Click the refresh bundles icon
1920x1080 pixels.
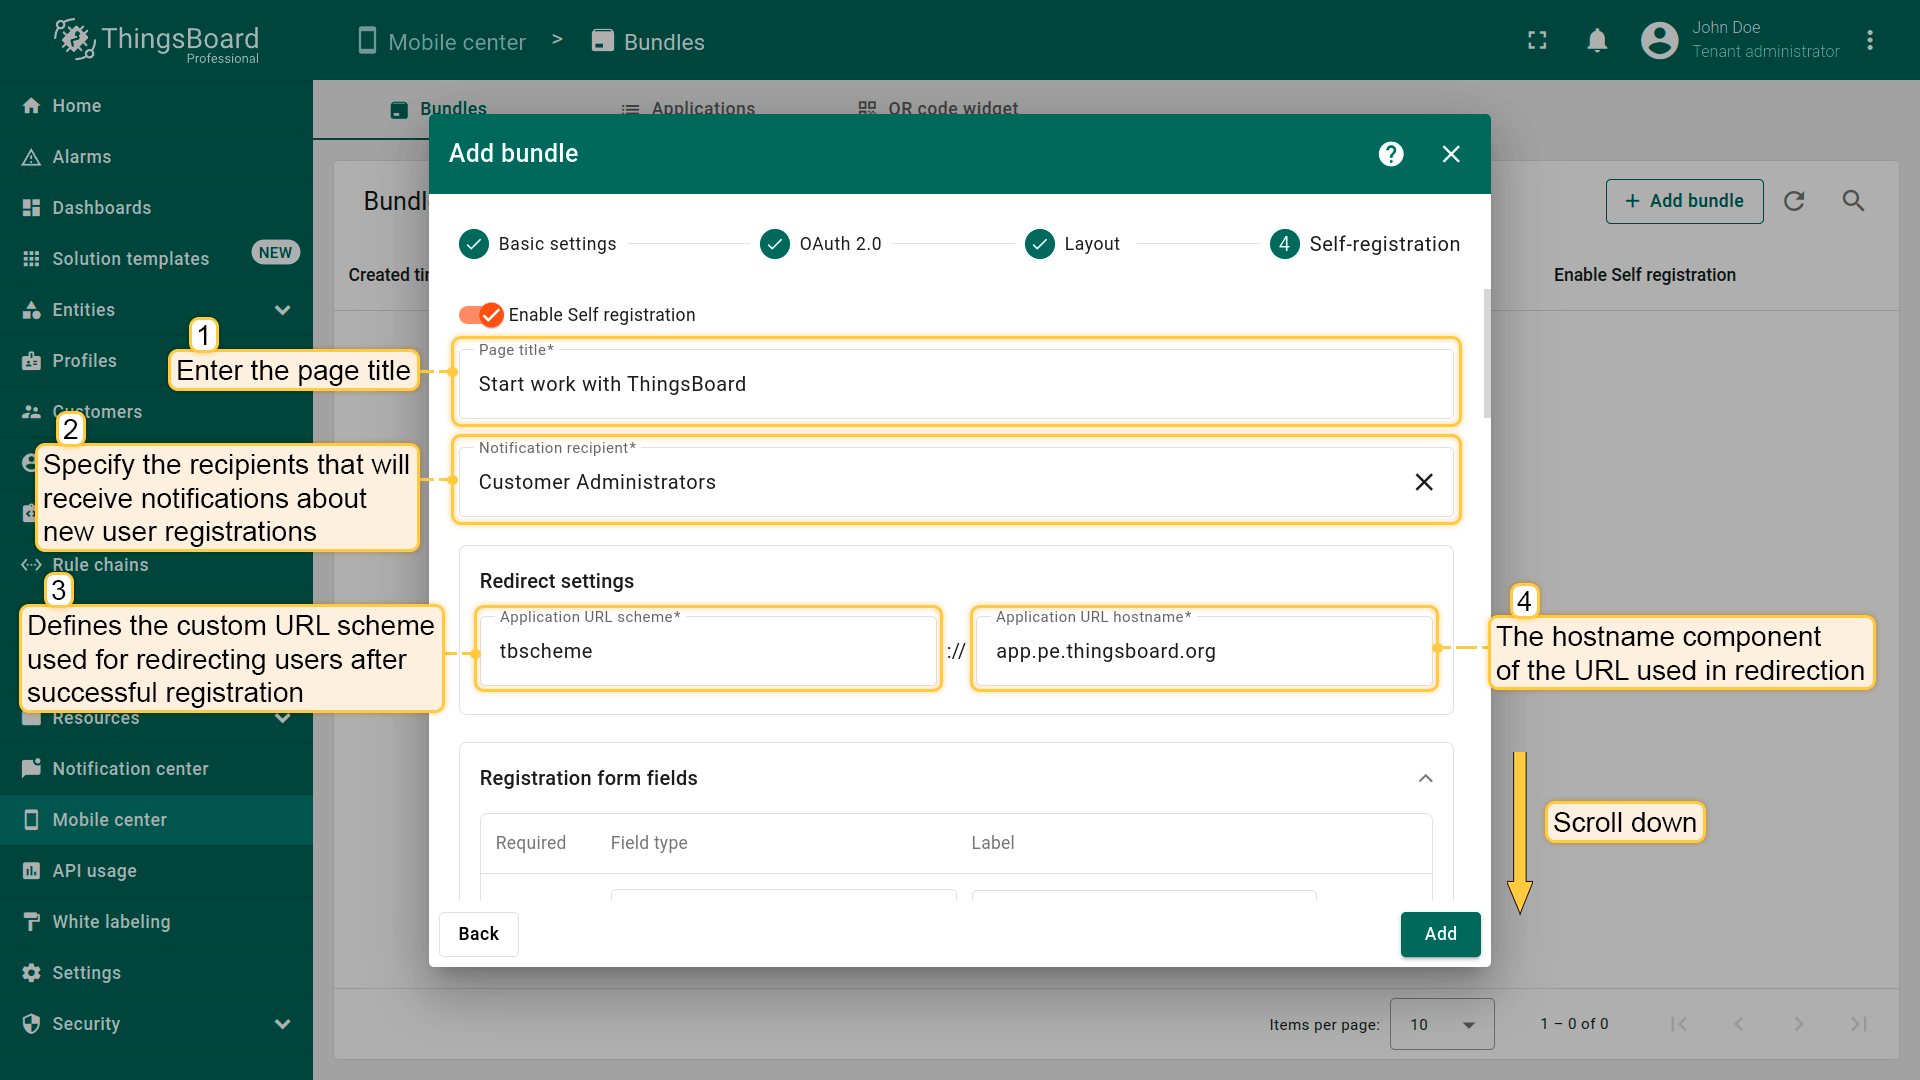pos(1794,201)
